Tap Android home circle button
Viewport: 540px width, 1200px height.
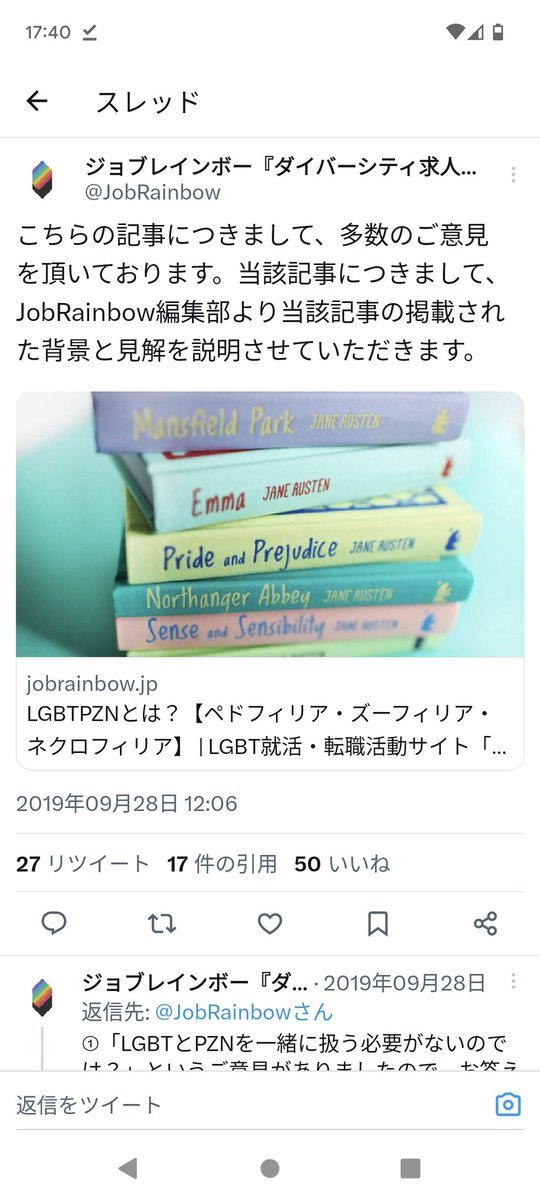[x=270, y=1168]
